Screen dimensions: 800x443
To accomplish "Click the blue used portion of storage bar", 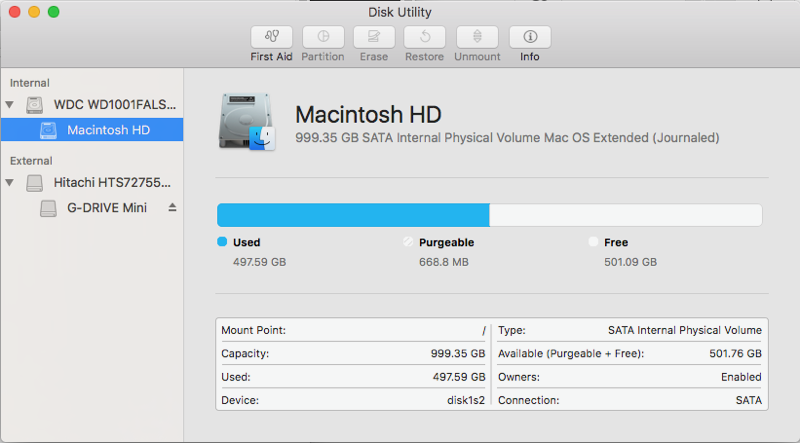I will [353, 215].
